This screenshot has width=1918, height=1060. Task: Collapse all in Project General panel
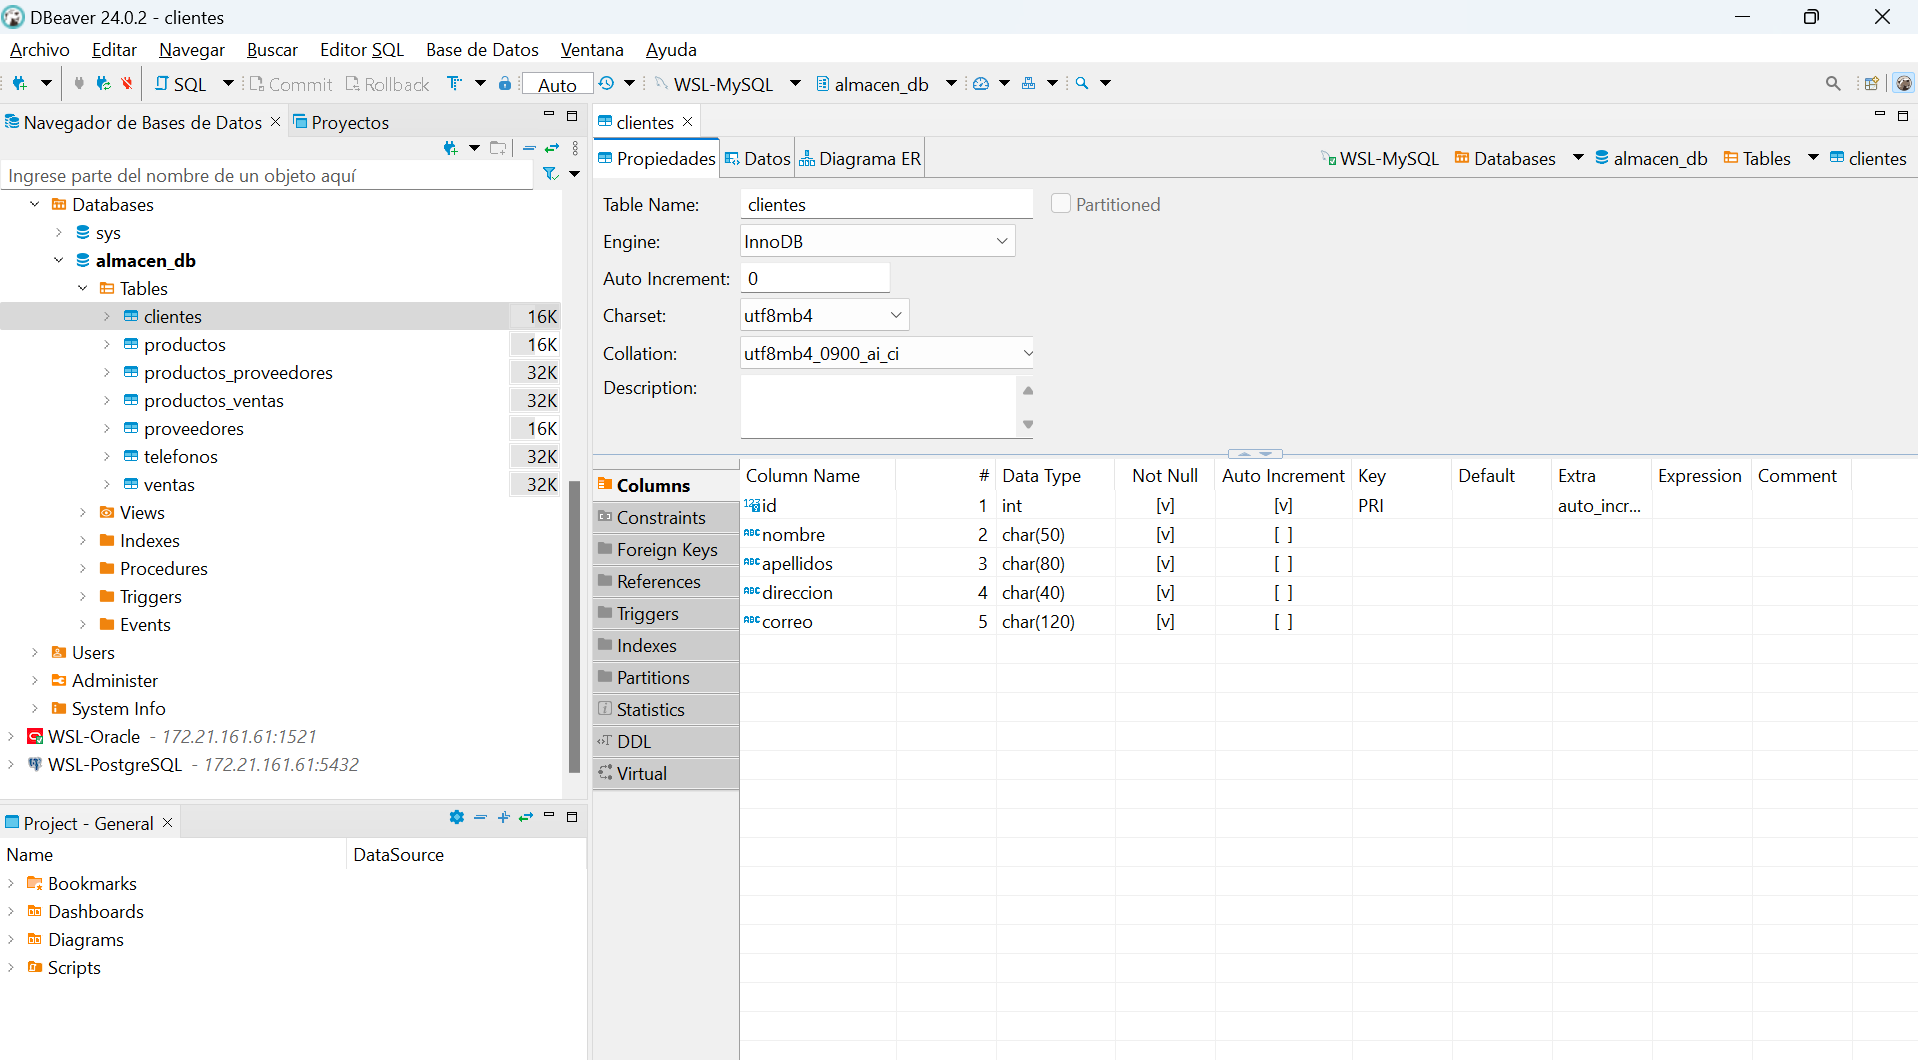click(x=480, y=817)
